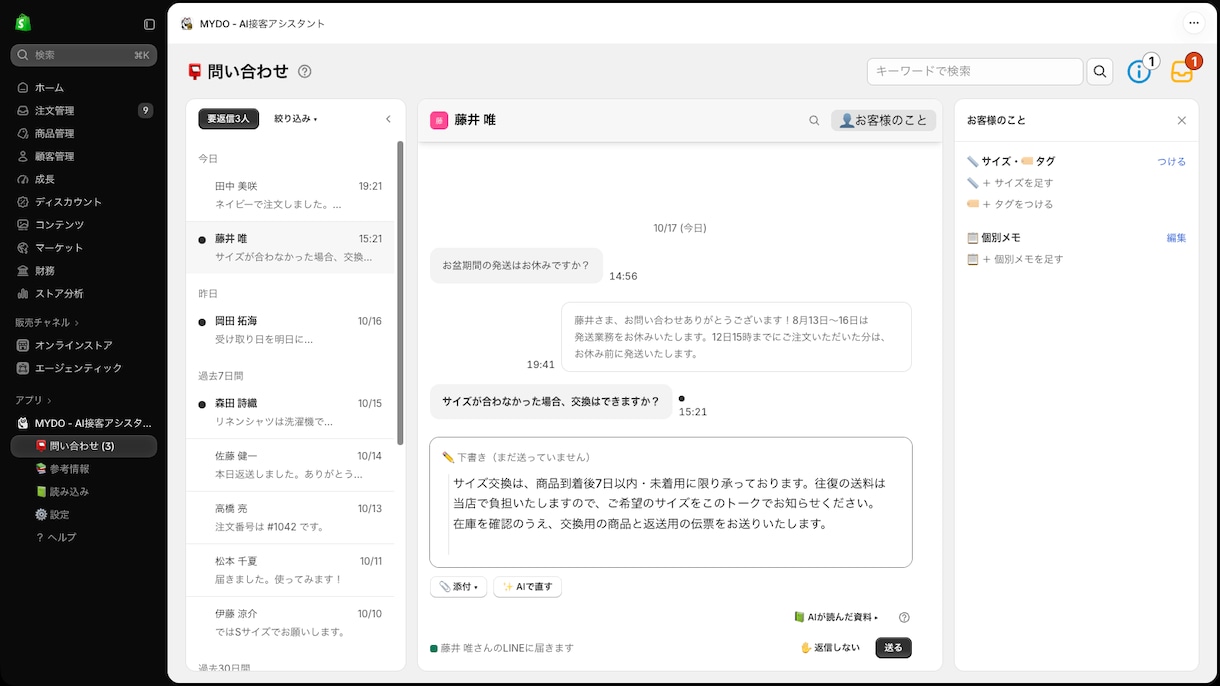Viewport: 1220px width, 686px height.
Task: Select 問い合わせ (3) in app menu
Action: click(83, 446)
